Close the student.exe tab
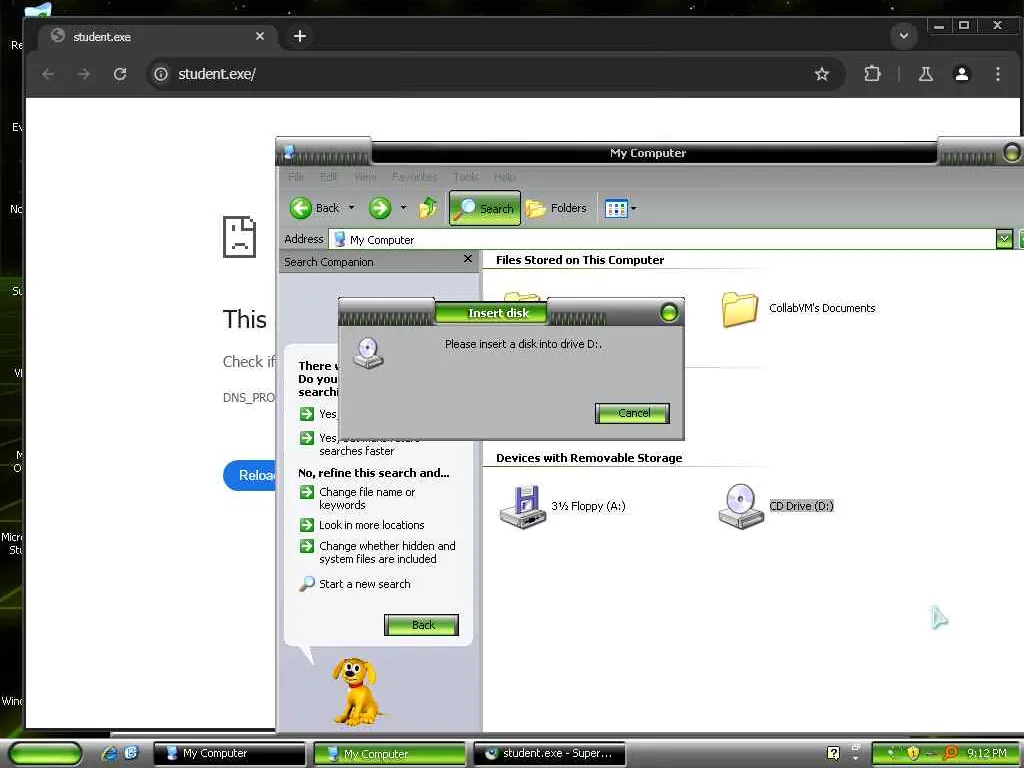 click(260, 36)
